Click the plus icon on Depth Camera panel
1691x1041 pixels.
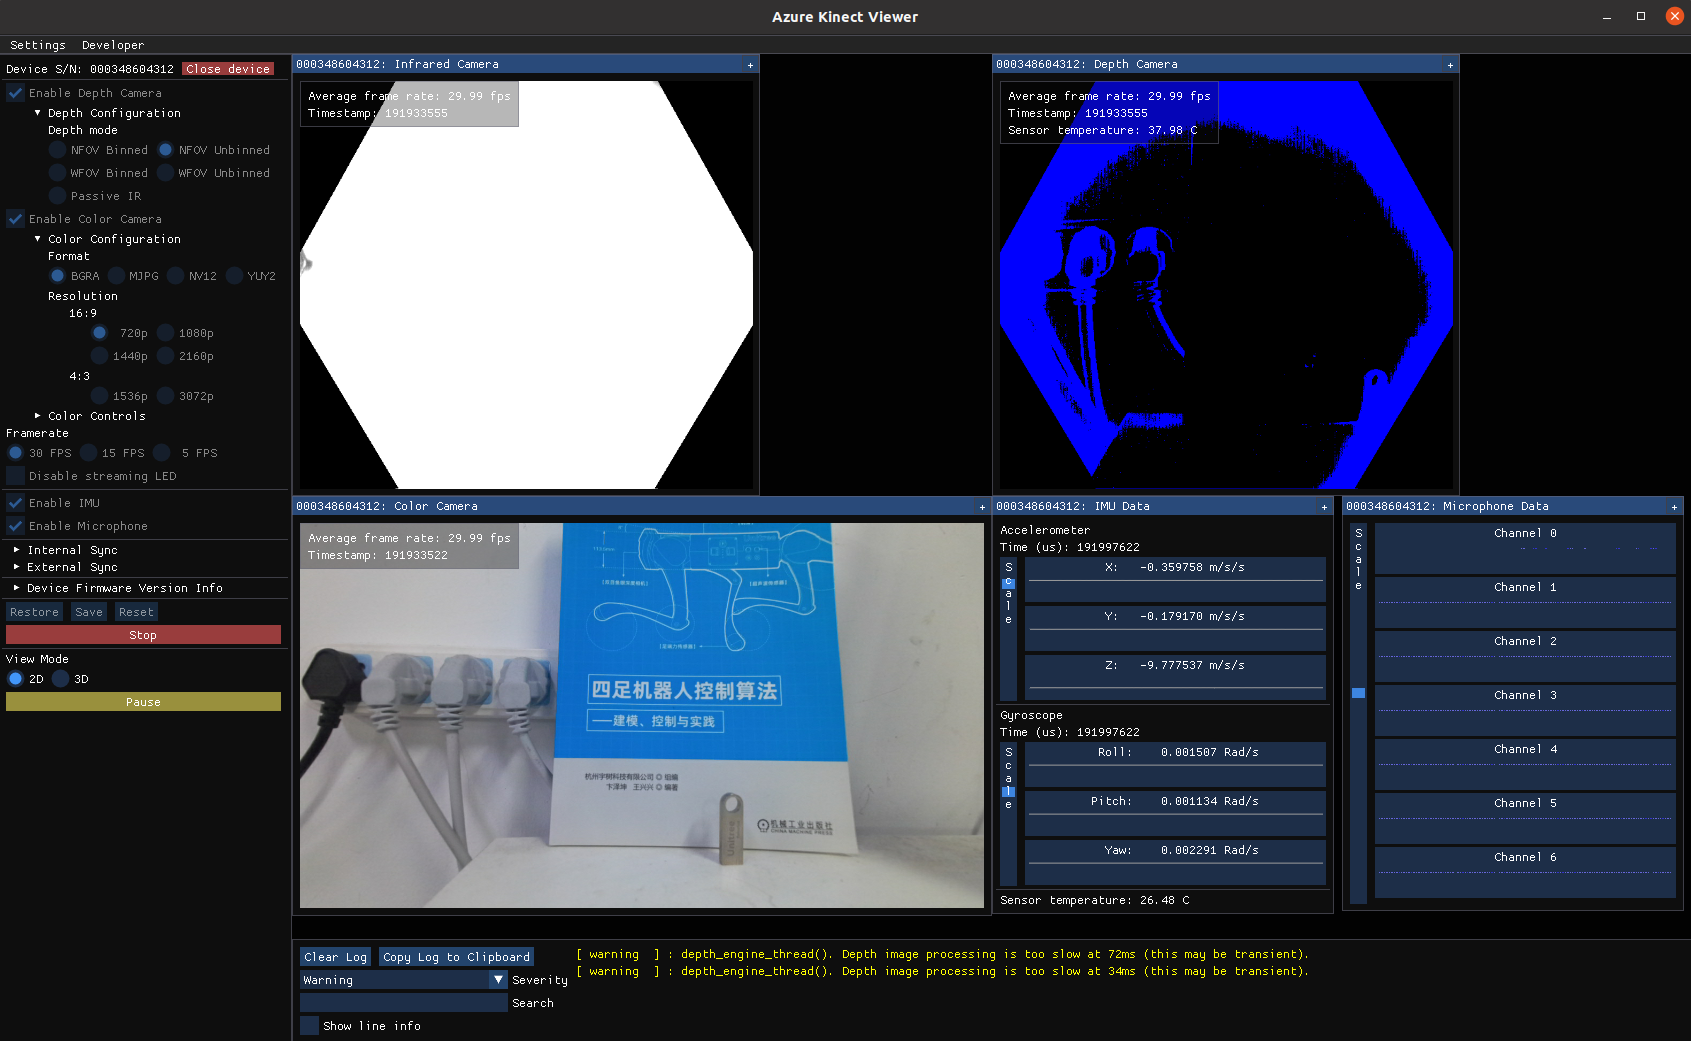click(x=1450, y=65)
